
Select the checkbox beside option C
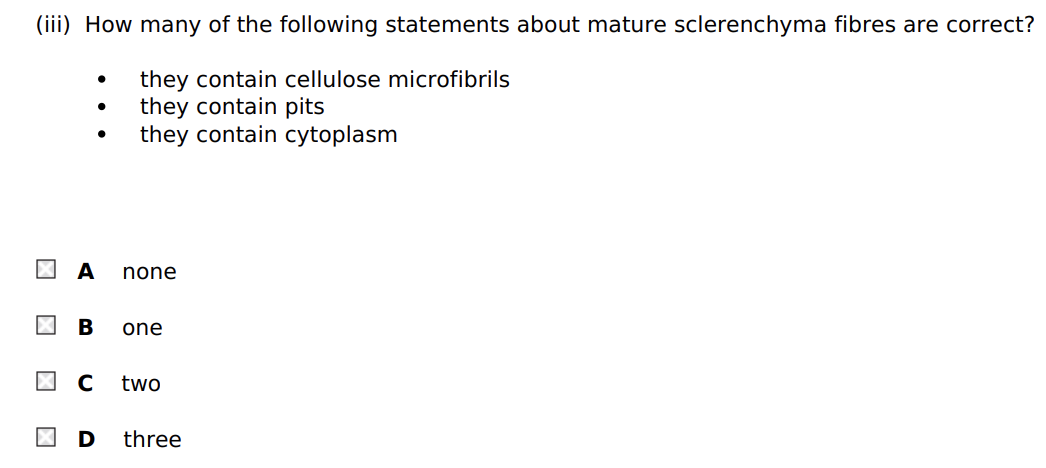coord(45,382)
